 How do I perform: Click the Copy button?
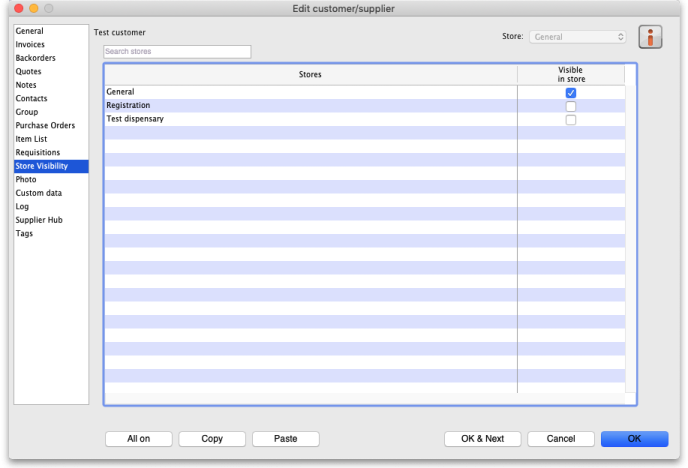click(x=212, y=439)
